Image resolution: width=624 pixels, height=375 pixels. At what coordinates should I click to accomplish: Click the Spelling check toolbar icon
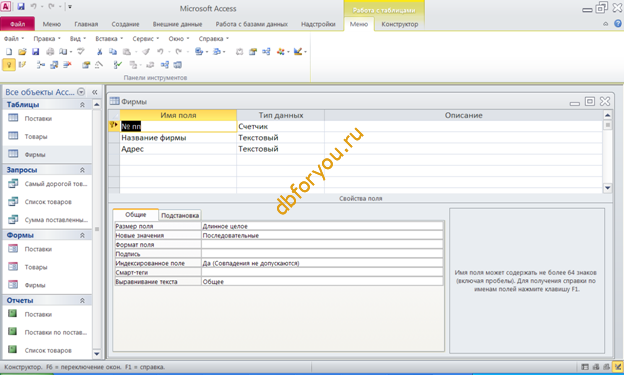81,52
